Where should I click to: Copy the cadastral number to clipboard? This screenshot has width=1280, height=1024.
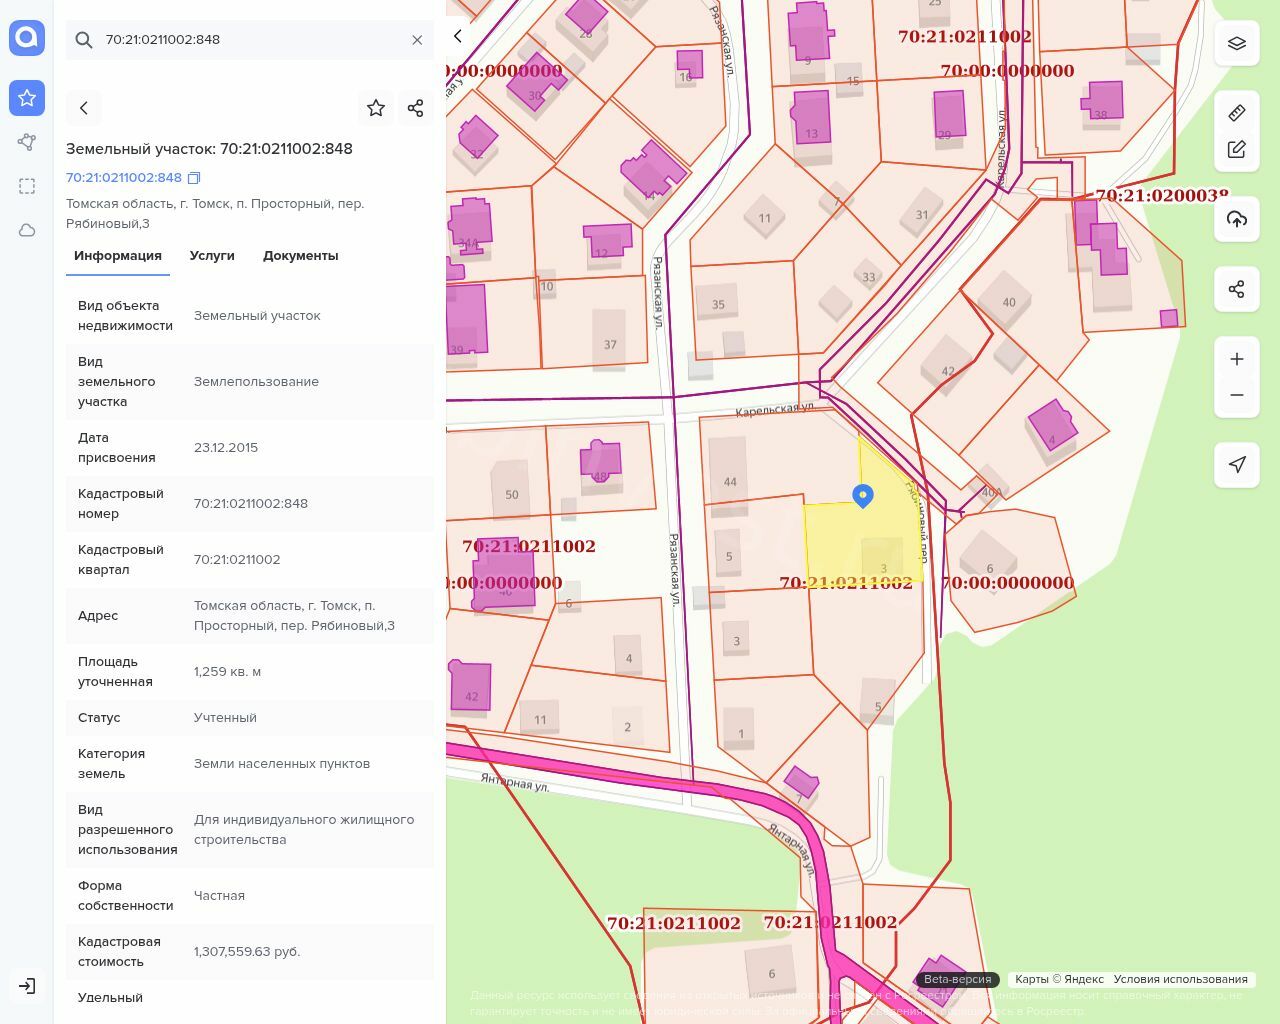[x=195, y=178]
